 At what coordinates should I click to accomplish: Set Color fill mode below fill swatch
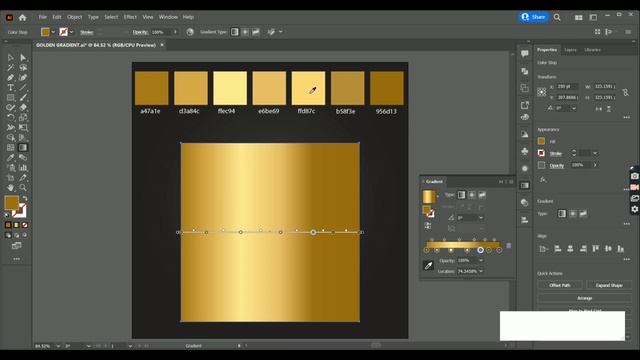pos(8,225)
